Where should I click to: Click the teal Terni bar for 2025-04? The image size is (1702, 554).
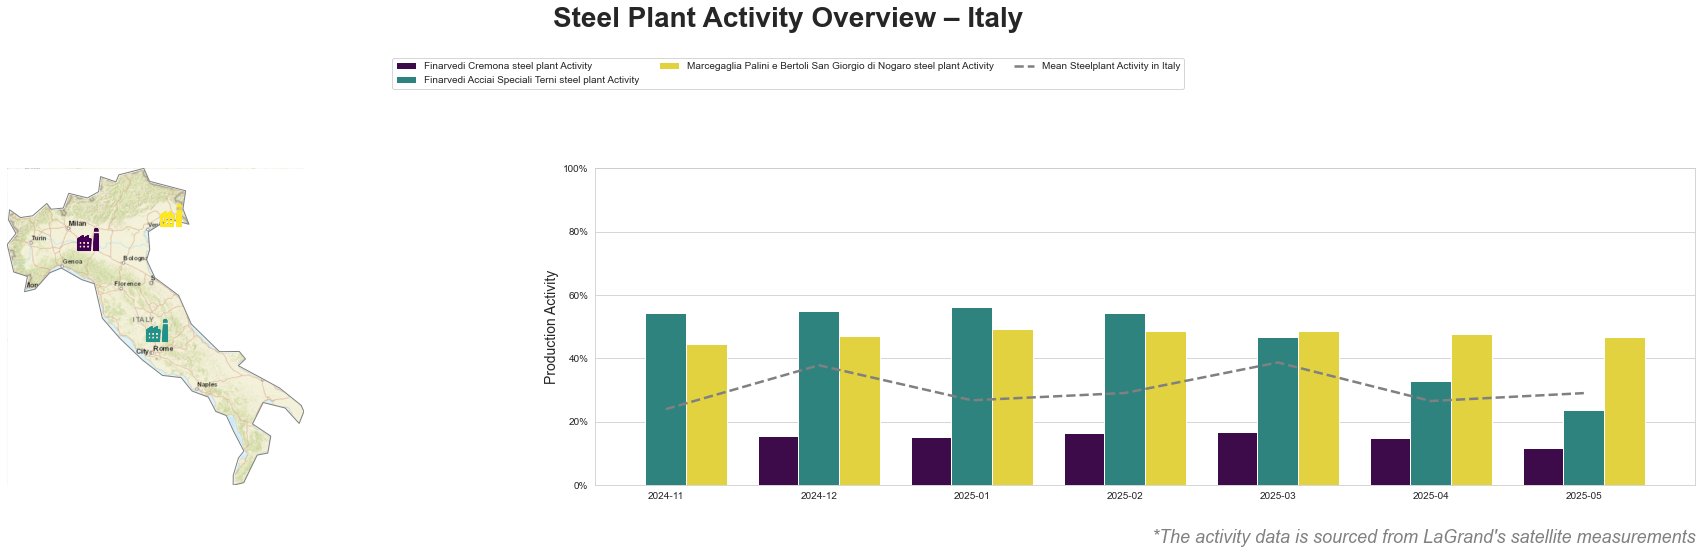1431,434
